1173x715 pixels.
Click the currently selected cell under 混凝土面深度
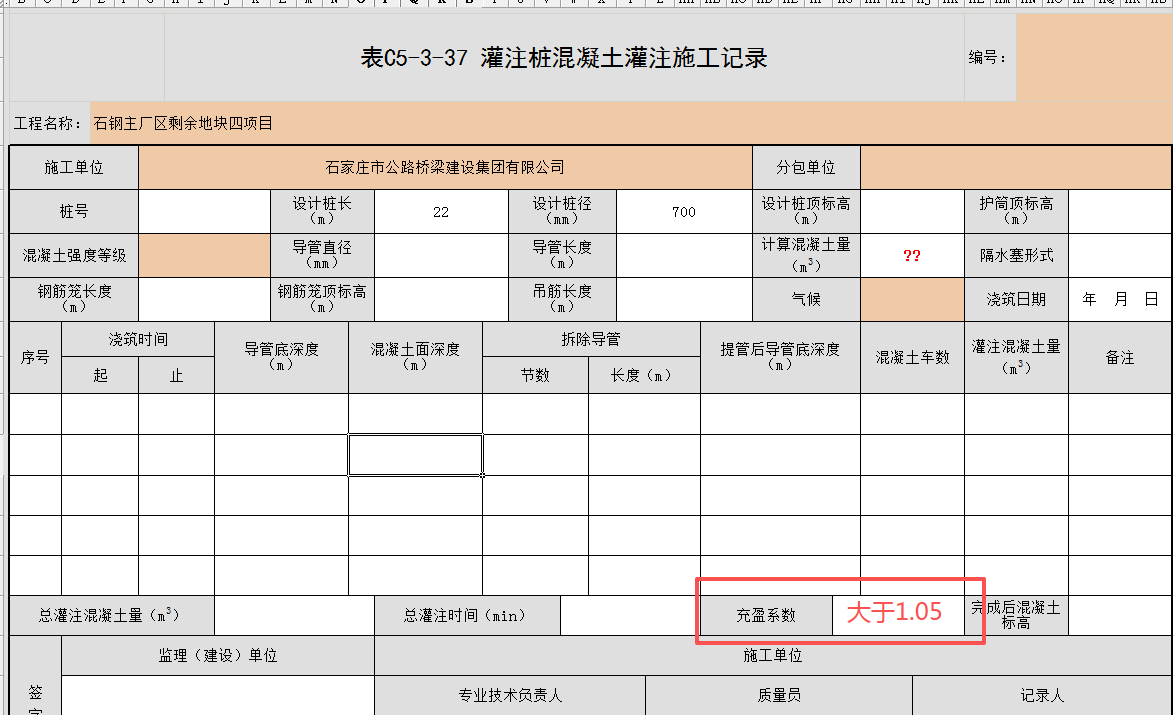click(x=415, y=455)
